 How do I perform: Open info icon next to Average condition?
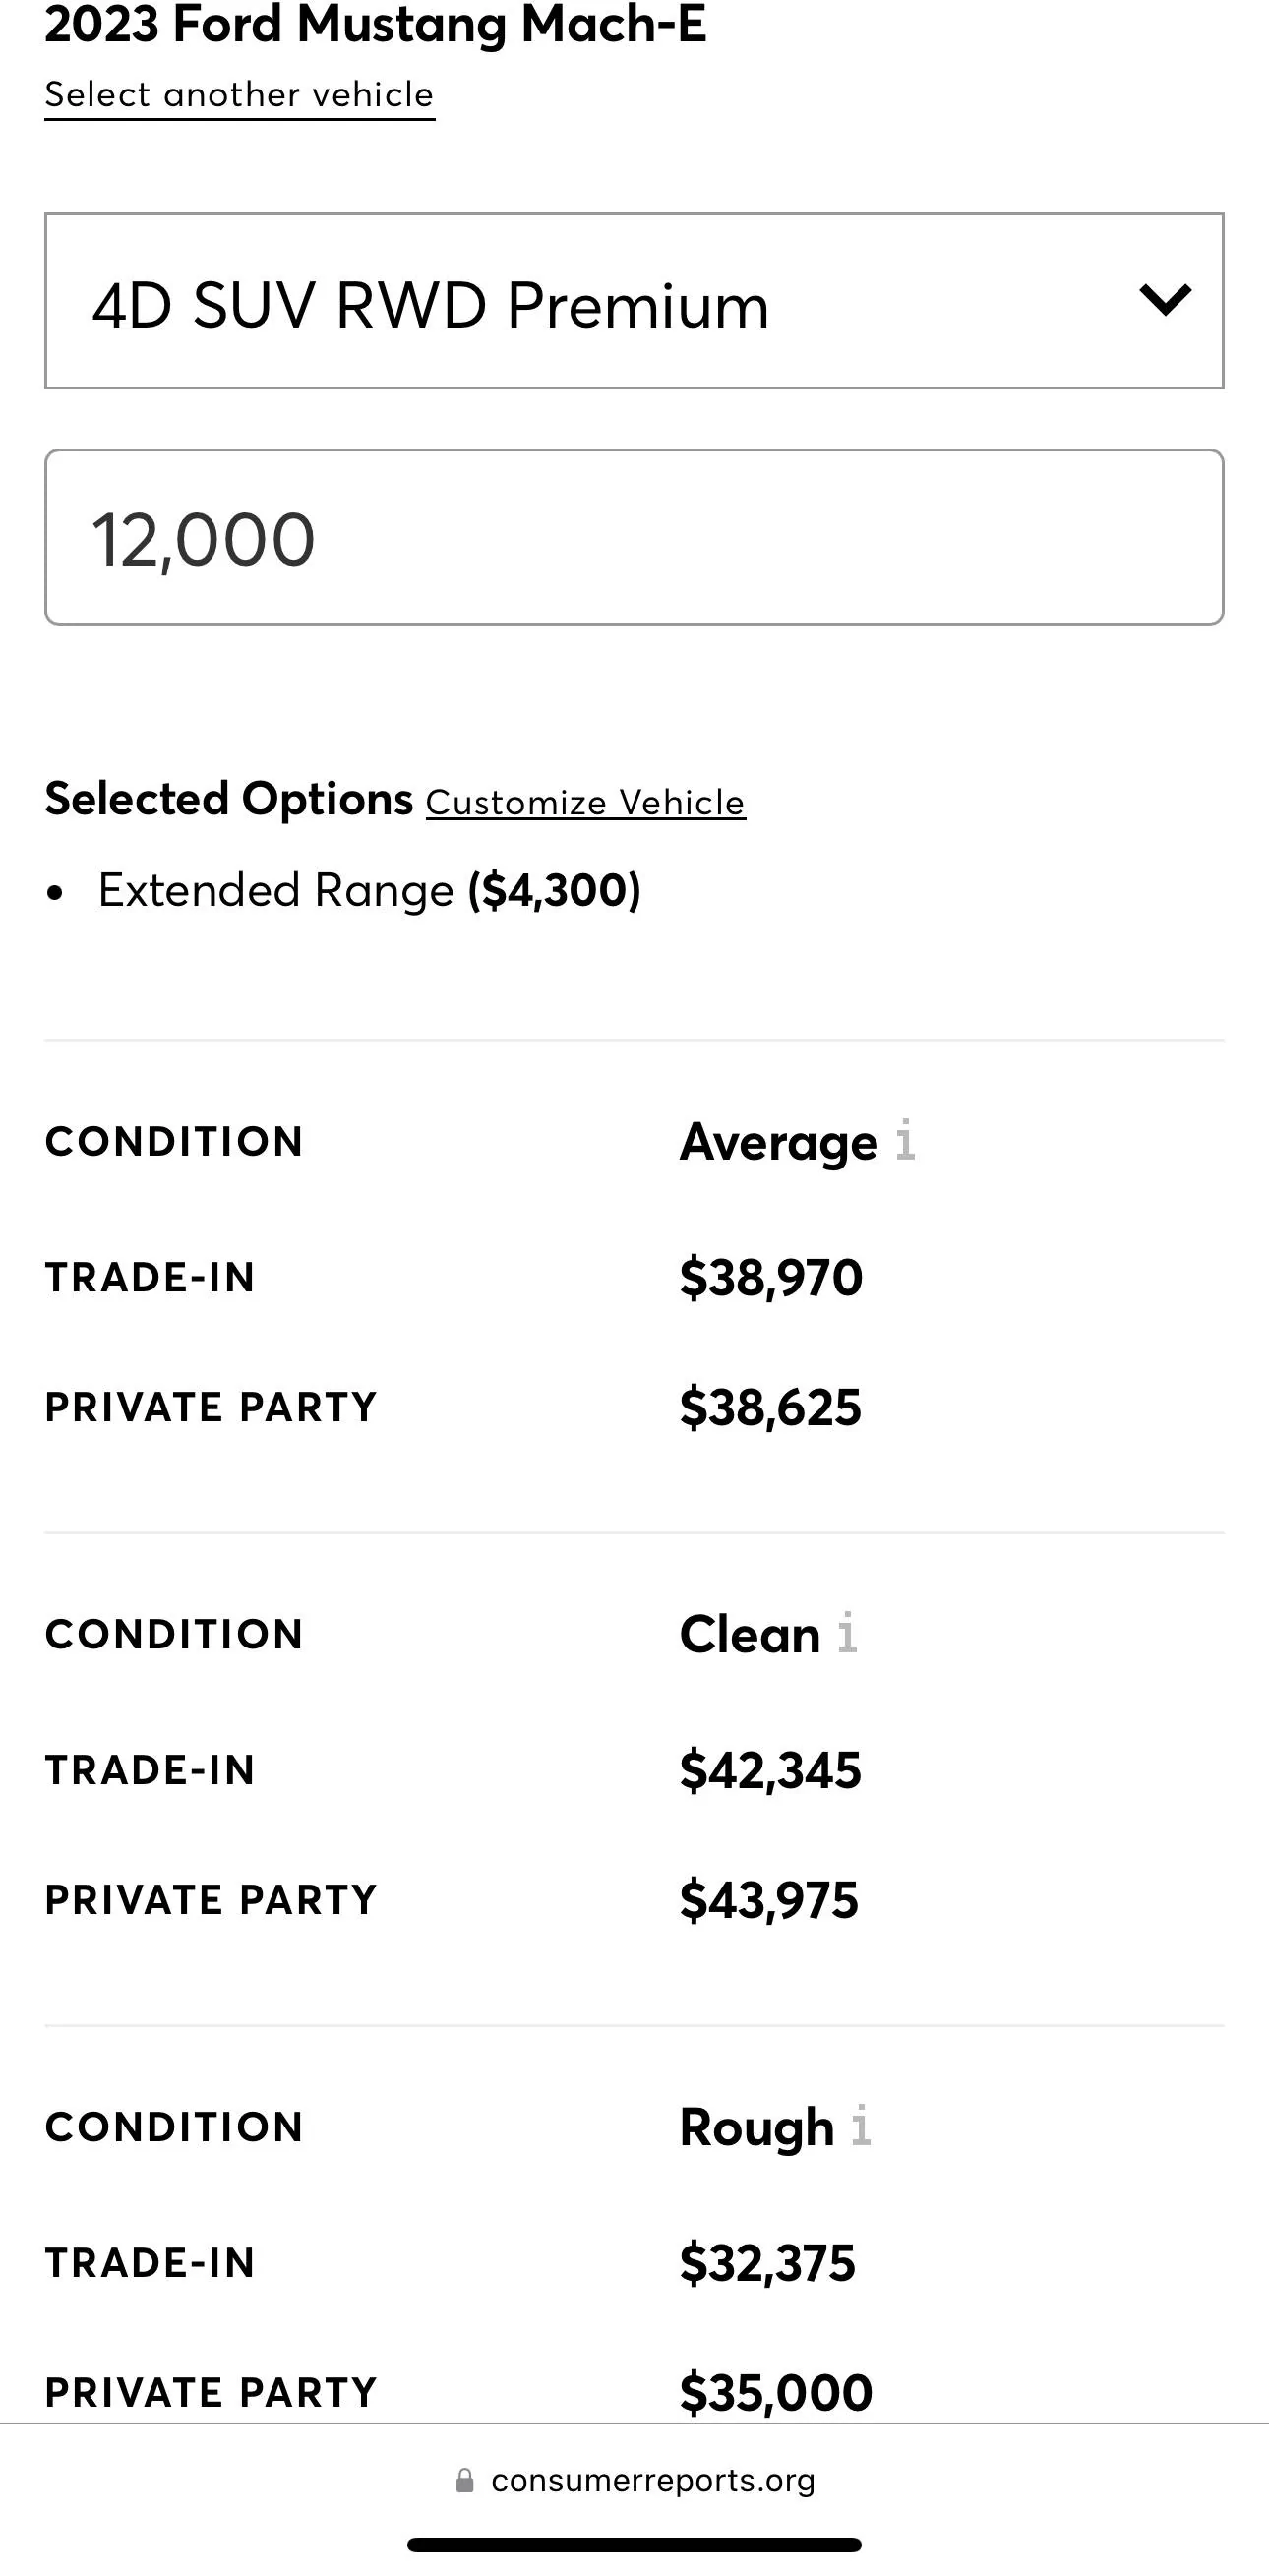click(905, 1140)
